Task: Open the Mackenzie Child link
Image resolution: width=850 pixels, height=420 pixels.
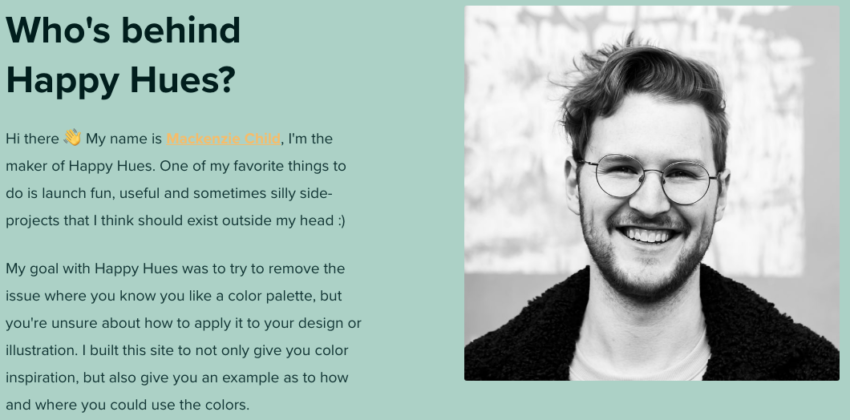Action: (224, 138)
